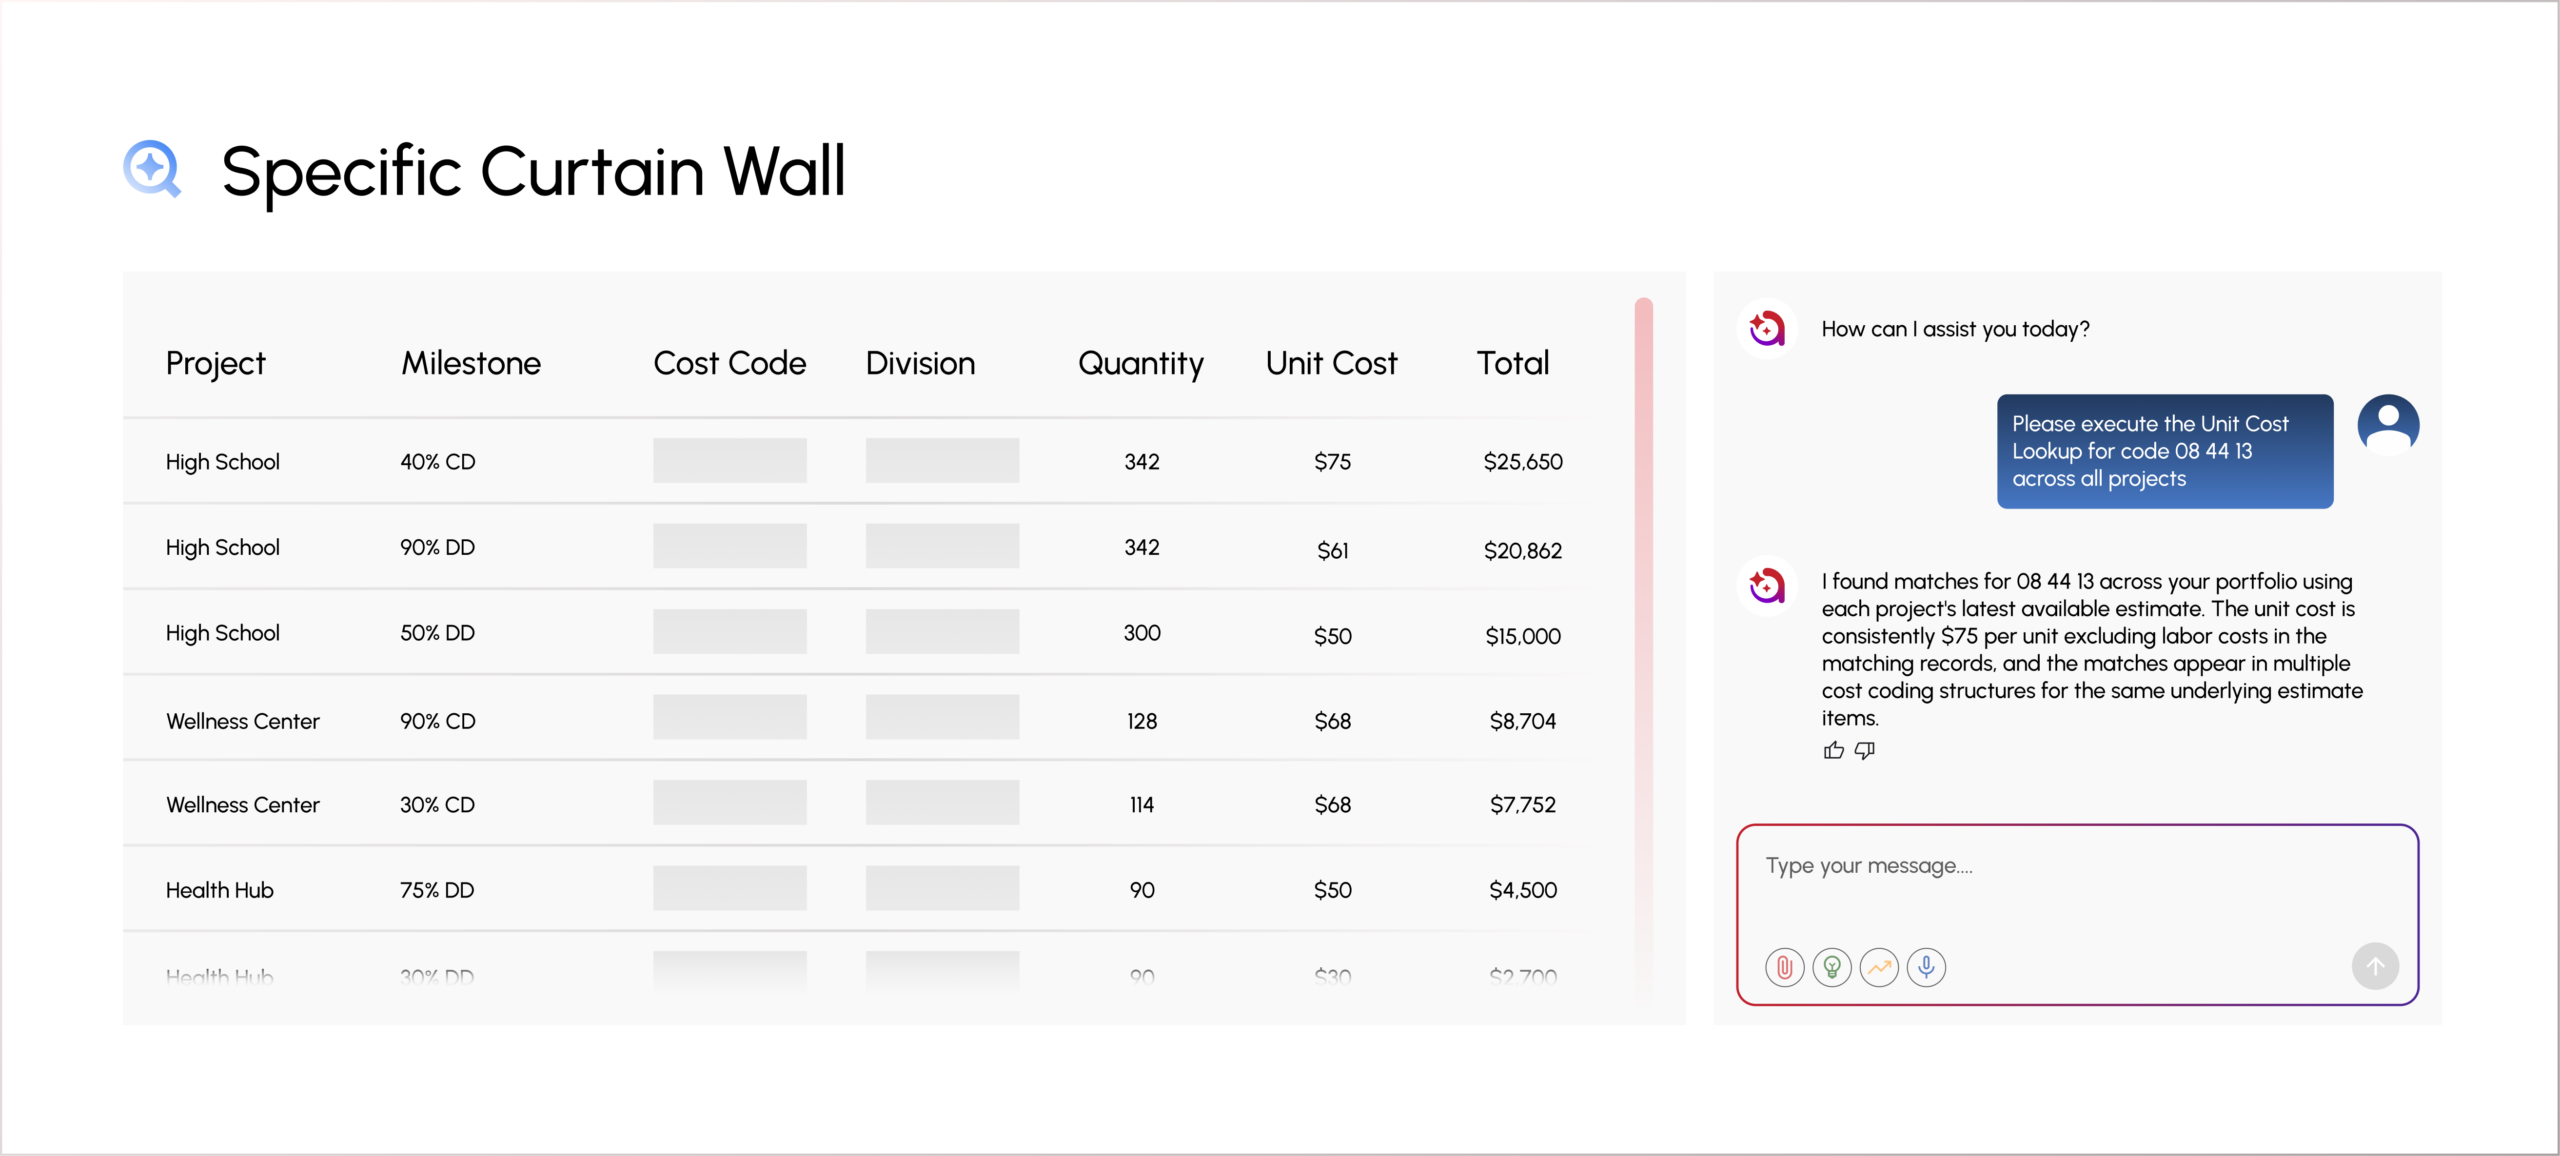This screenshot has height=1156, width=2560.
Task: Click the blue Unit Cost Lookup message bubble
Action: [x=2165, y=451]
